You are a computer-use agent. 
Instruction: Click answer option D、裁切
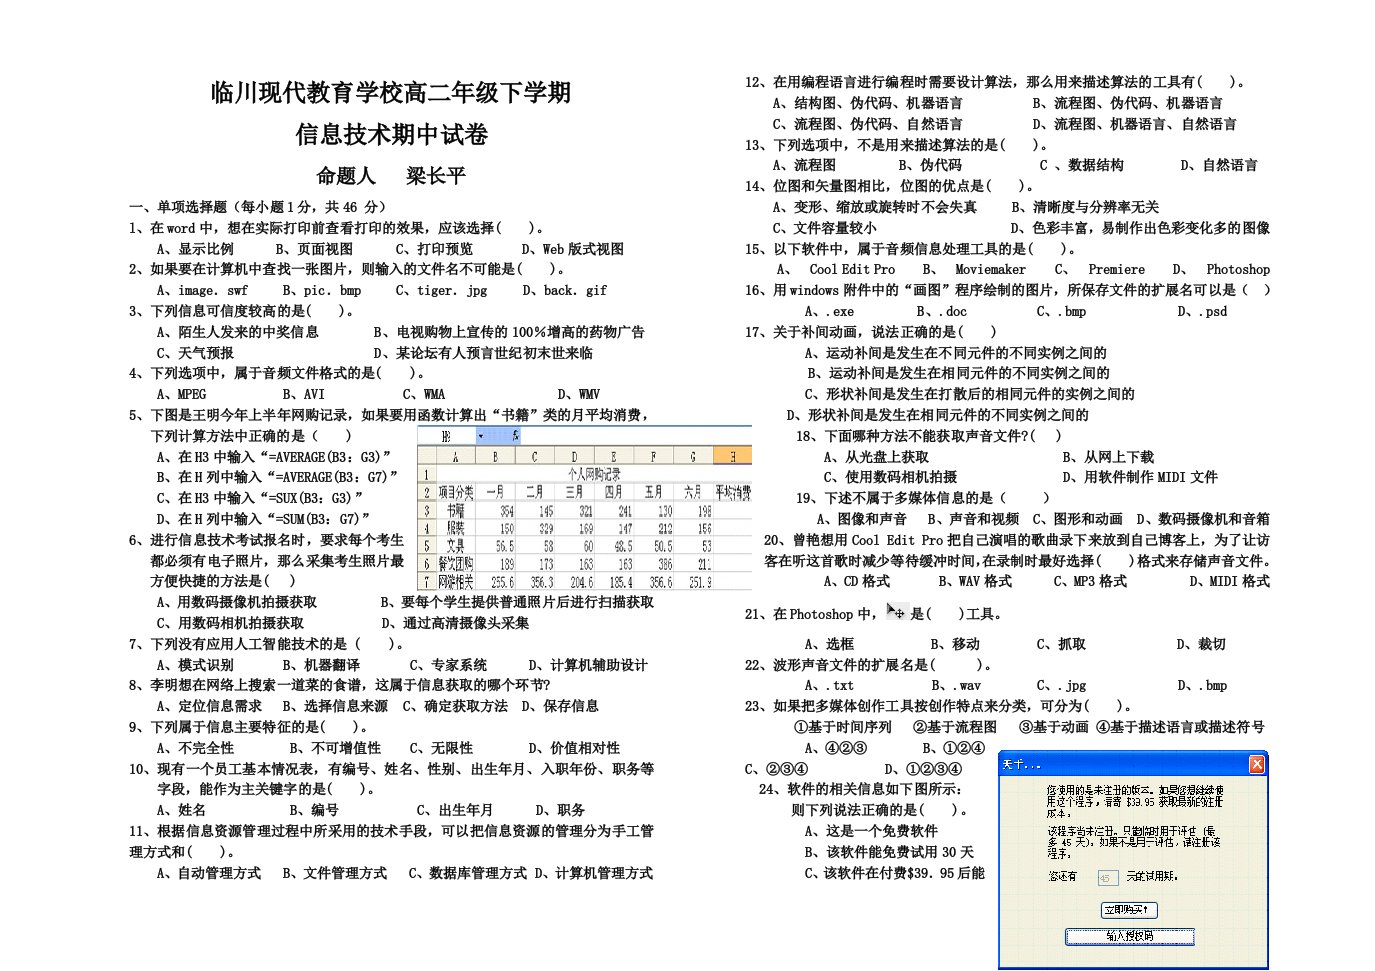[1201, 644]
